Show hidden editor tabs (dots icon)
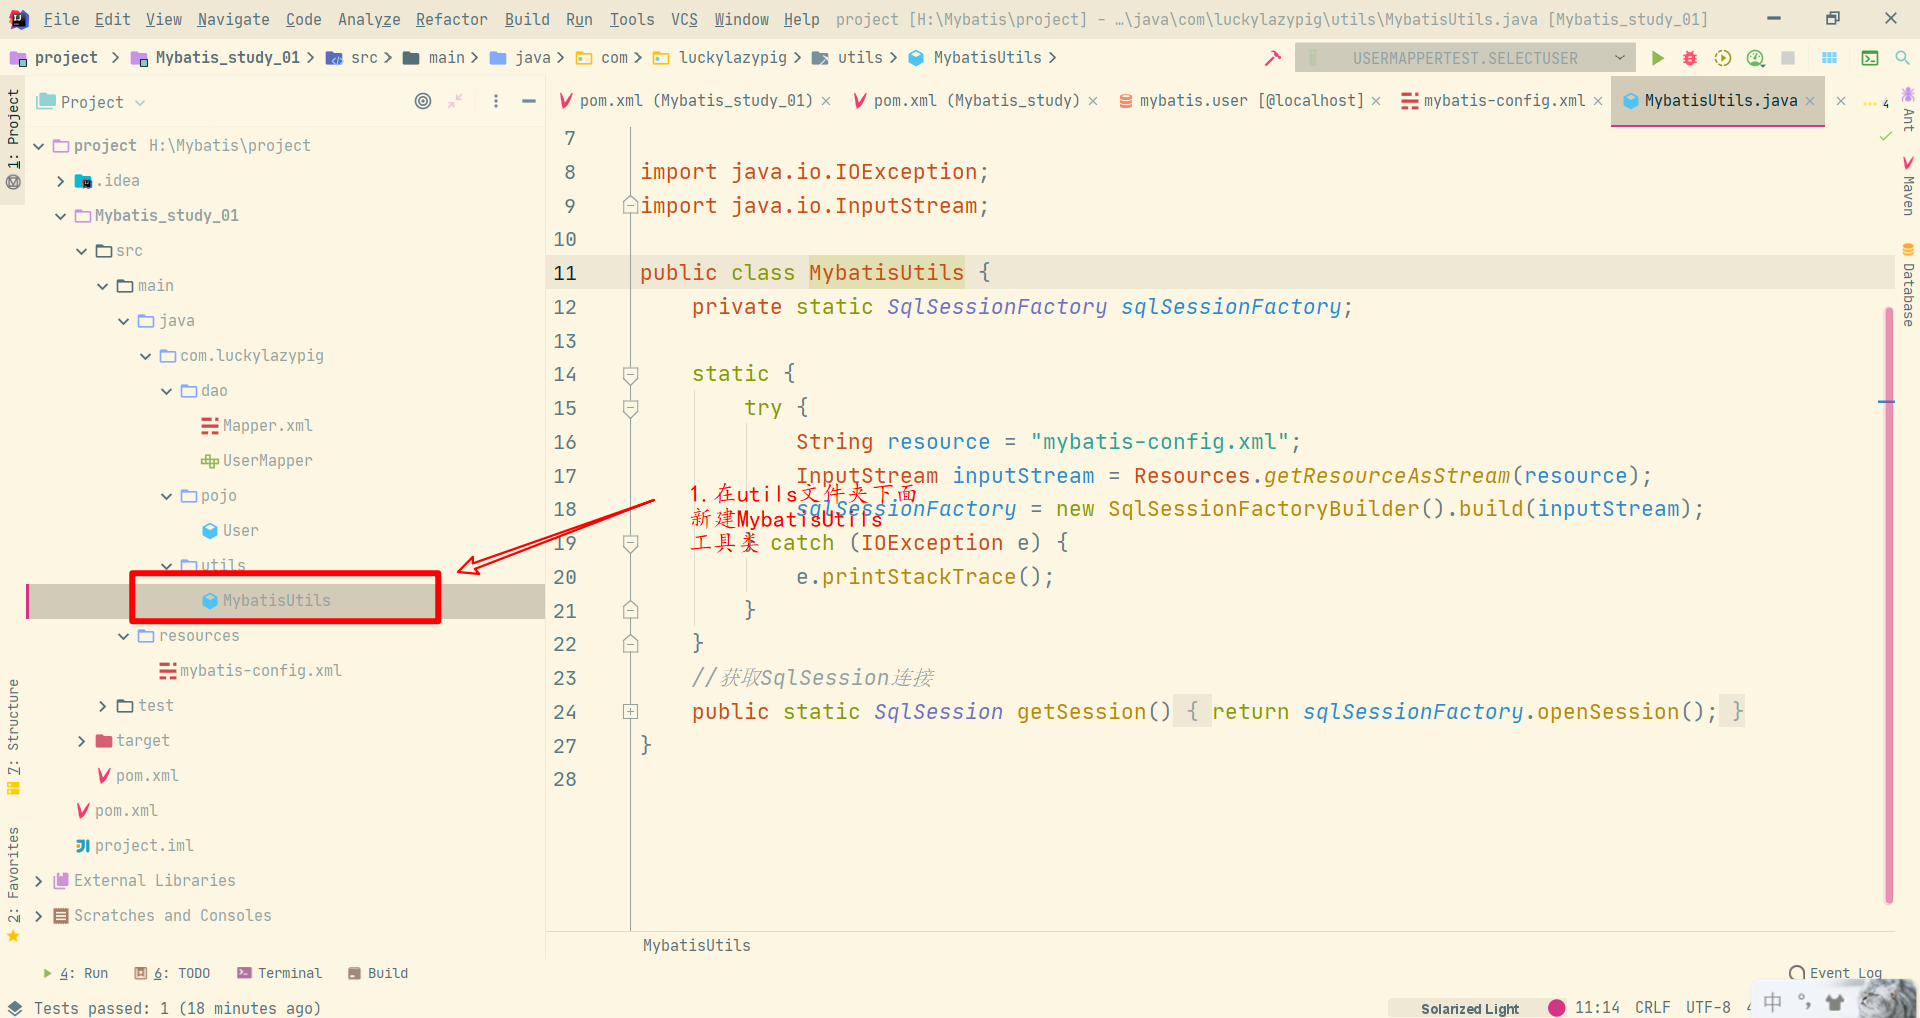The width and height of the screenshot is (1920, 1018). click(x=1875, y=102)
